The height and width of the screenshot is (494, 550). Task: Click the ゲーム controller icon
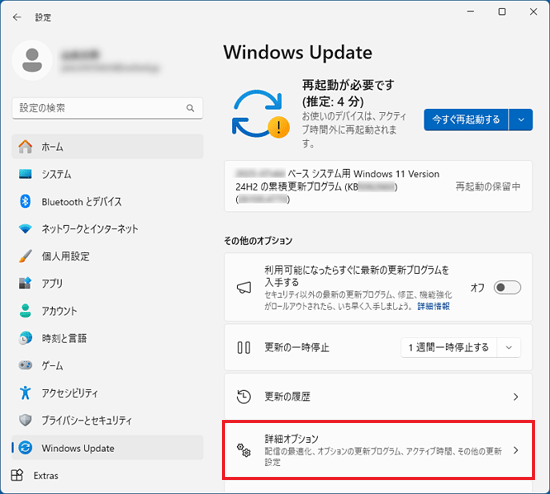point(25,365)
